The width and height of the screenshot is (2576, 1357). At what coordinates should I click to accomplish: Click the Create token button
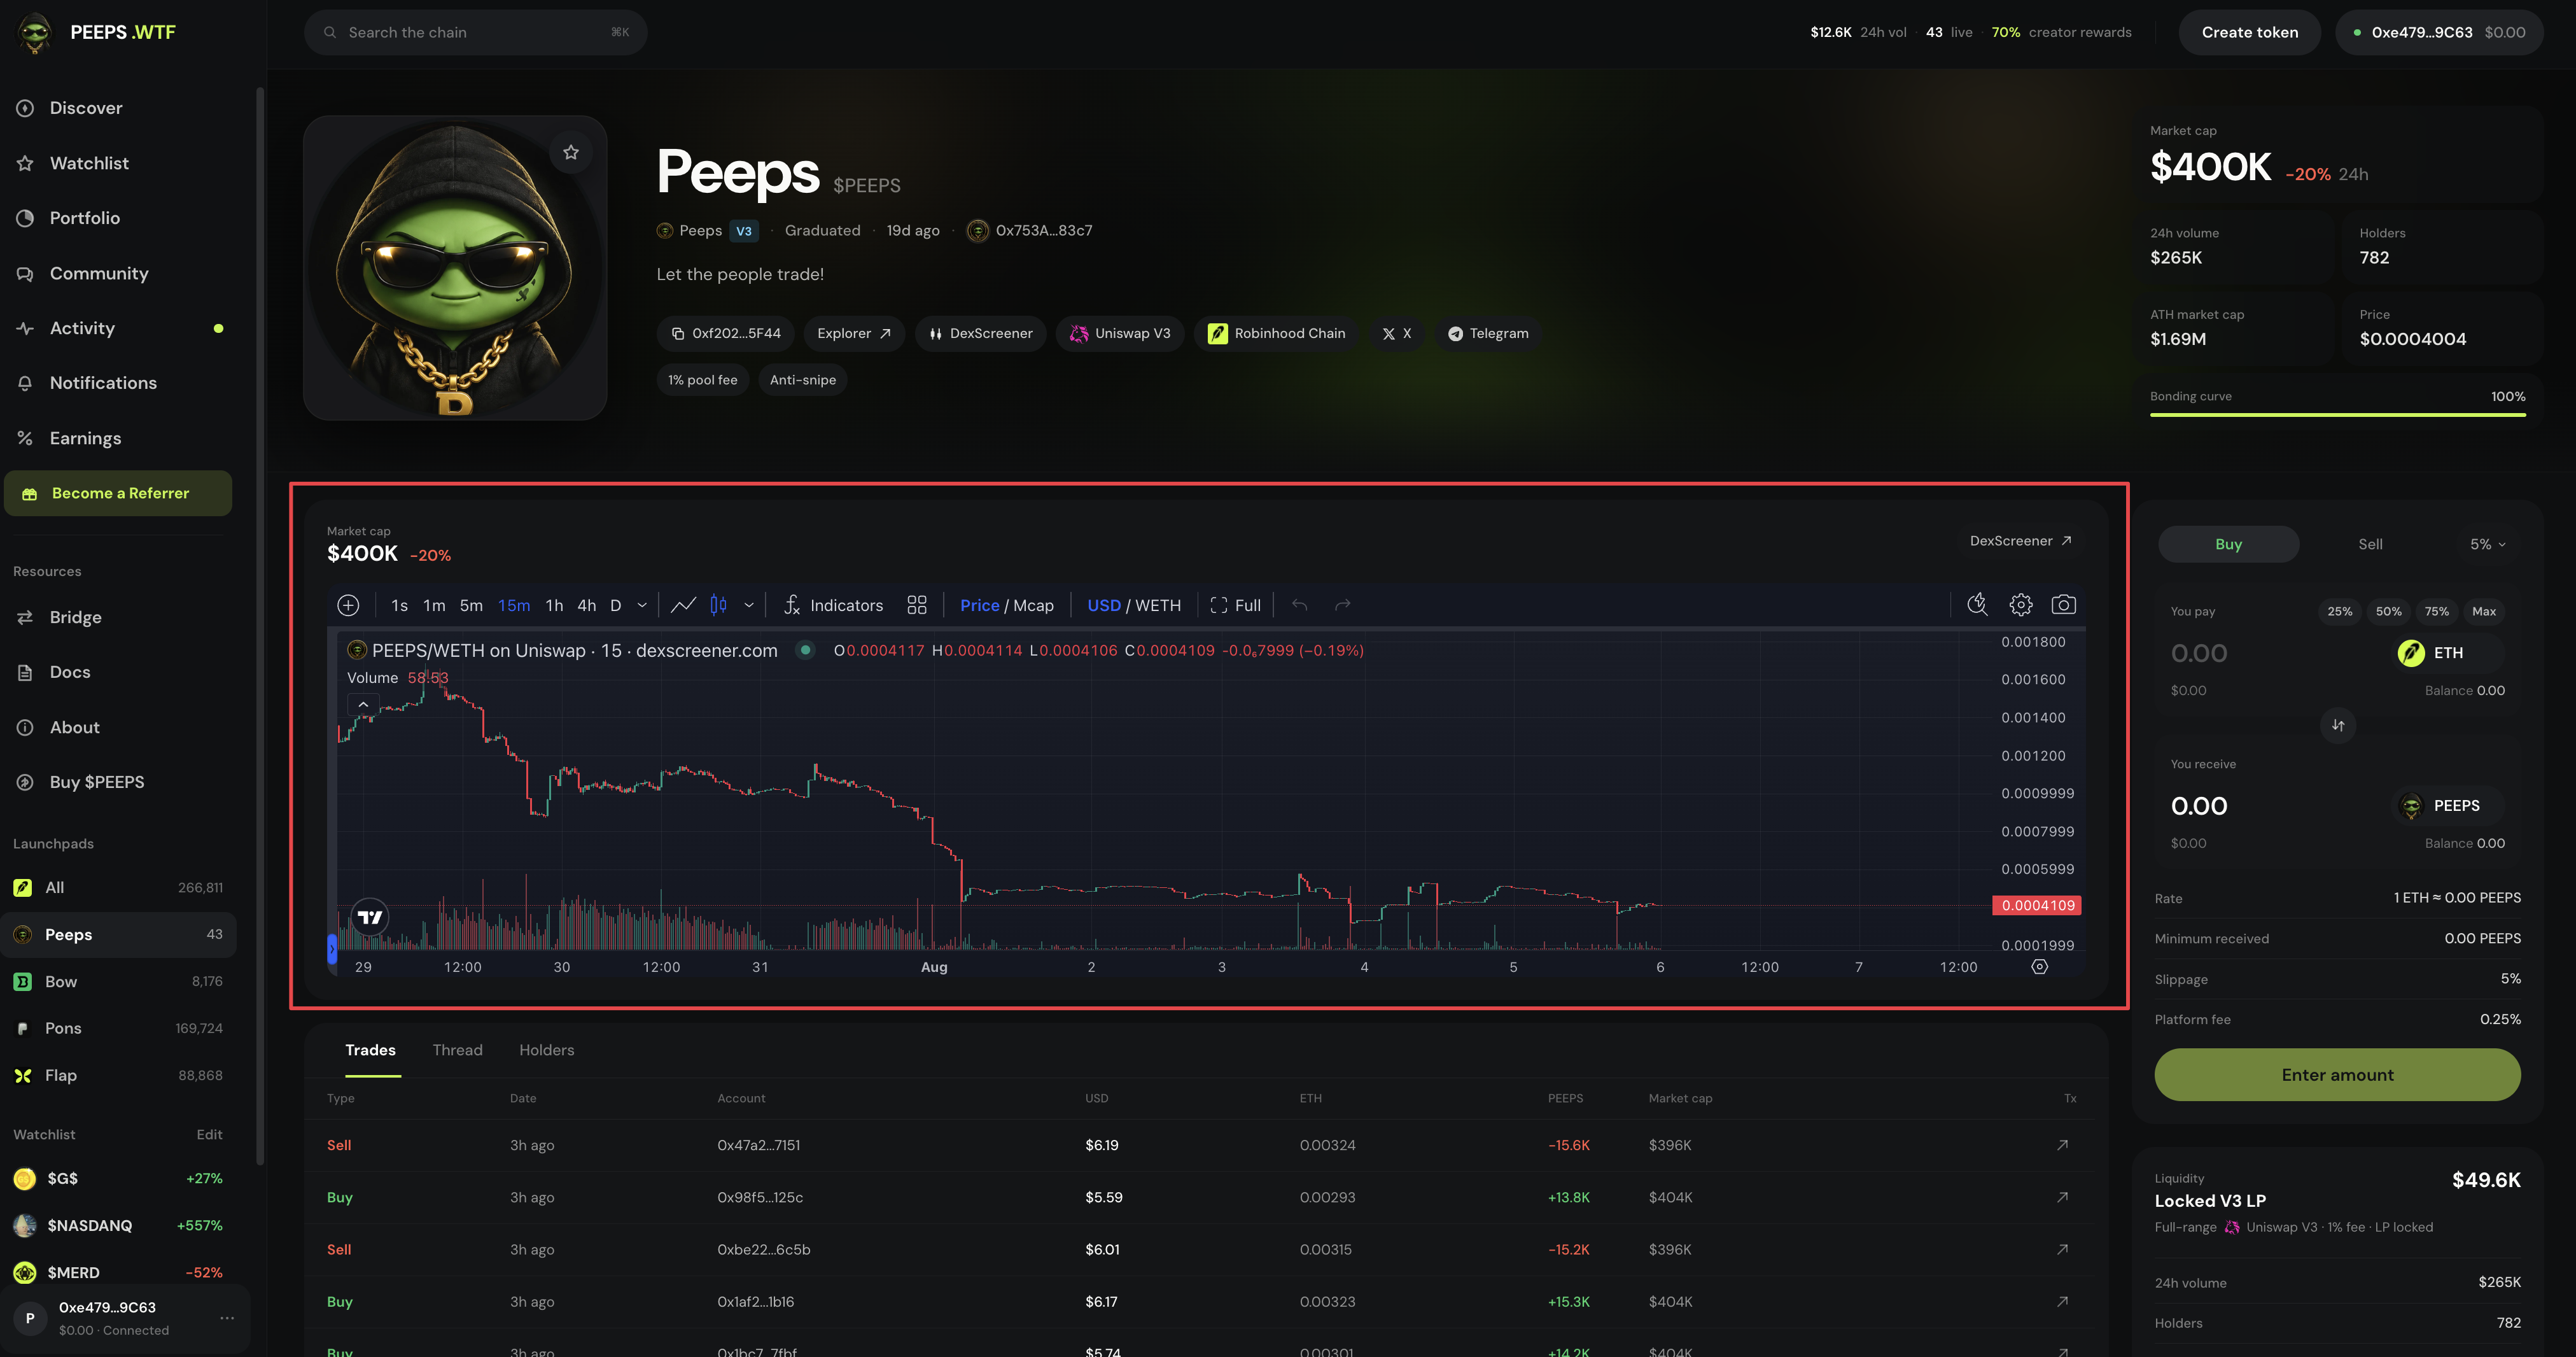[x=2249, y=32]
